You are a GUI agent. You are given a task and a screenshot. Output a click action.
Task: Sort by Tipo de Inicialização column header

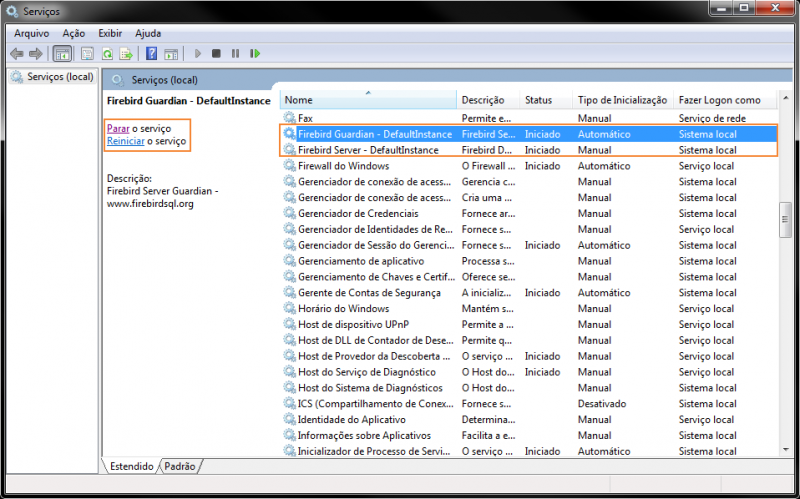[622, 100]
